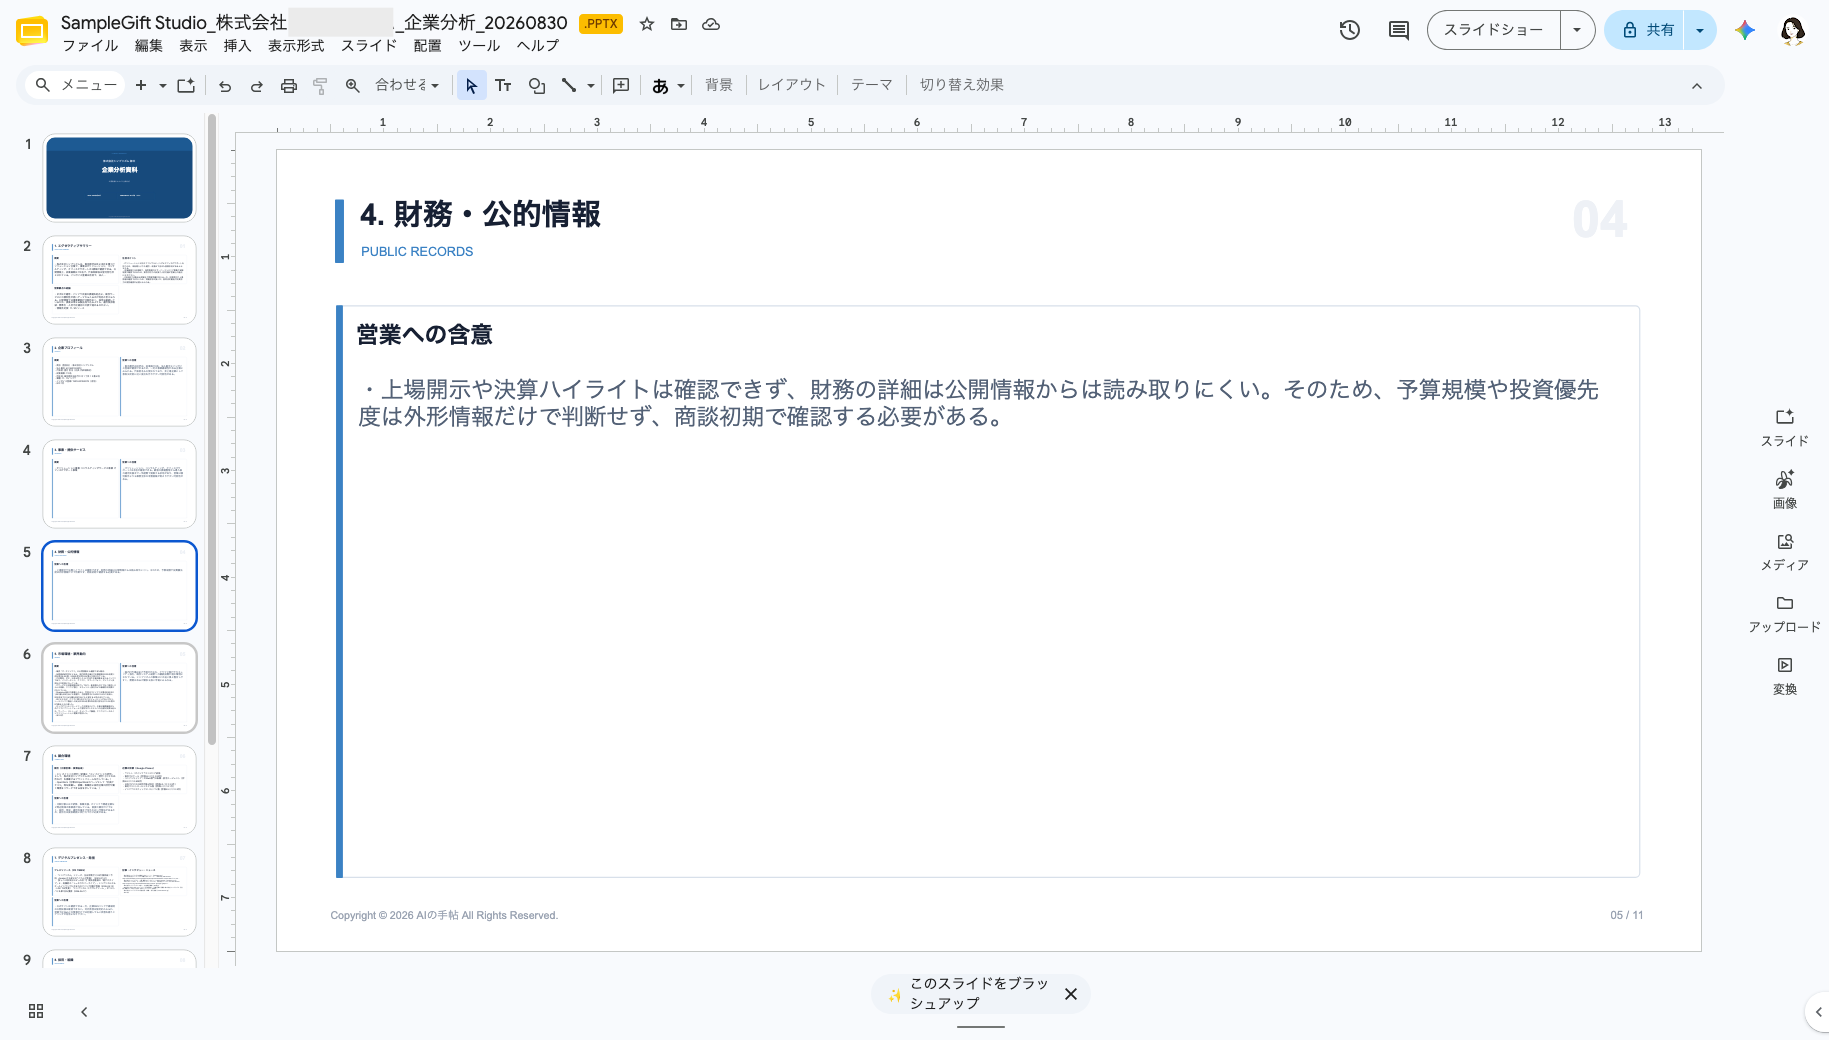The height and width of the screenshot is (1040, 1829).
Task: Open side panel アップロード option
Action: point(1785,614)
